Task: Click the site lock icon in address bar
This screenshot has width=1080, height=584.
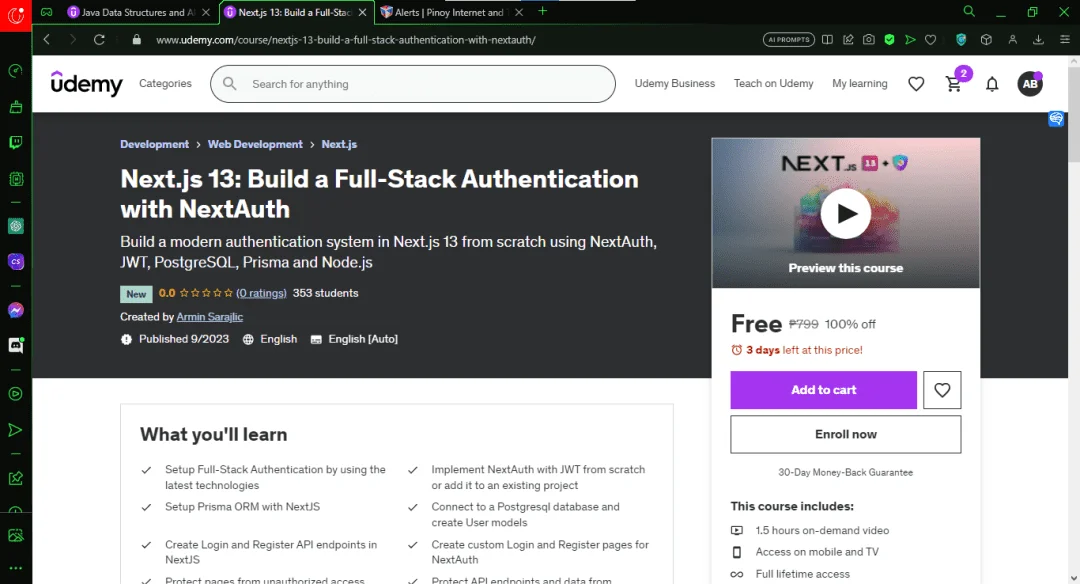Action: pyautogui.click(x=136, y=40)
